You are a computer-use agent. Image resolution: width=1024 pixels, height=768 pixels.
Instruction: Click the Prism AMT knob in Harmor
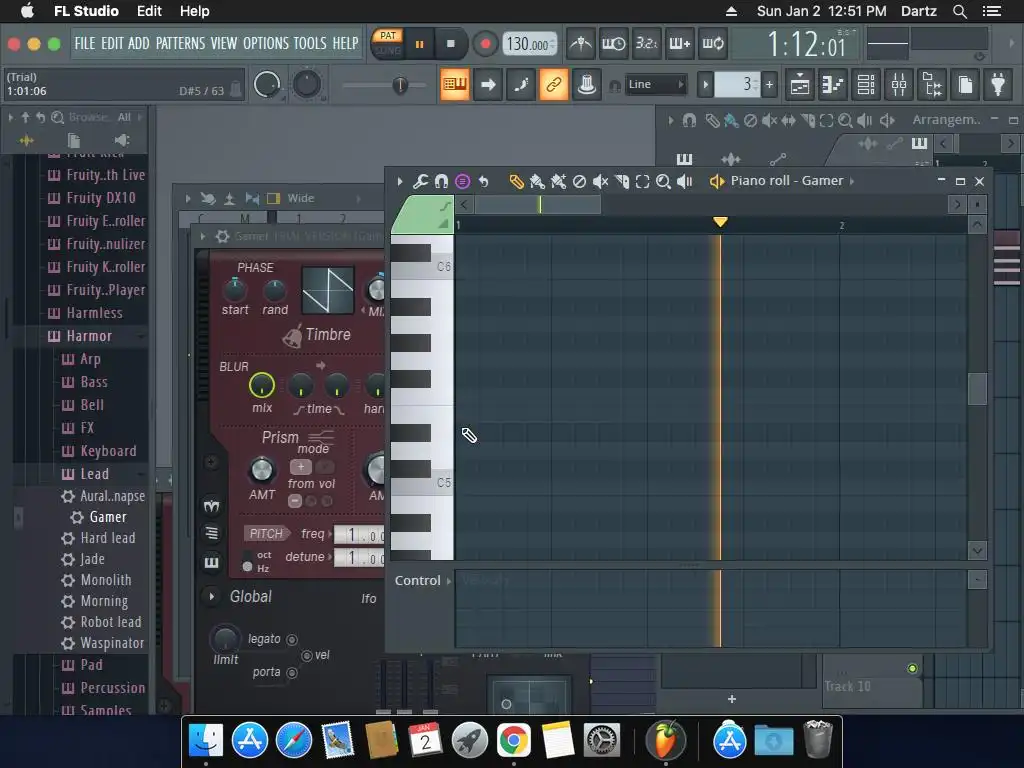(x=262, y=470)
